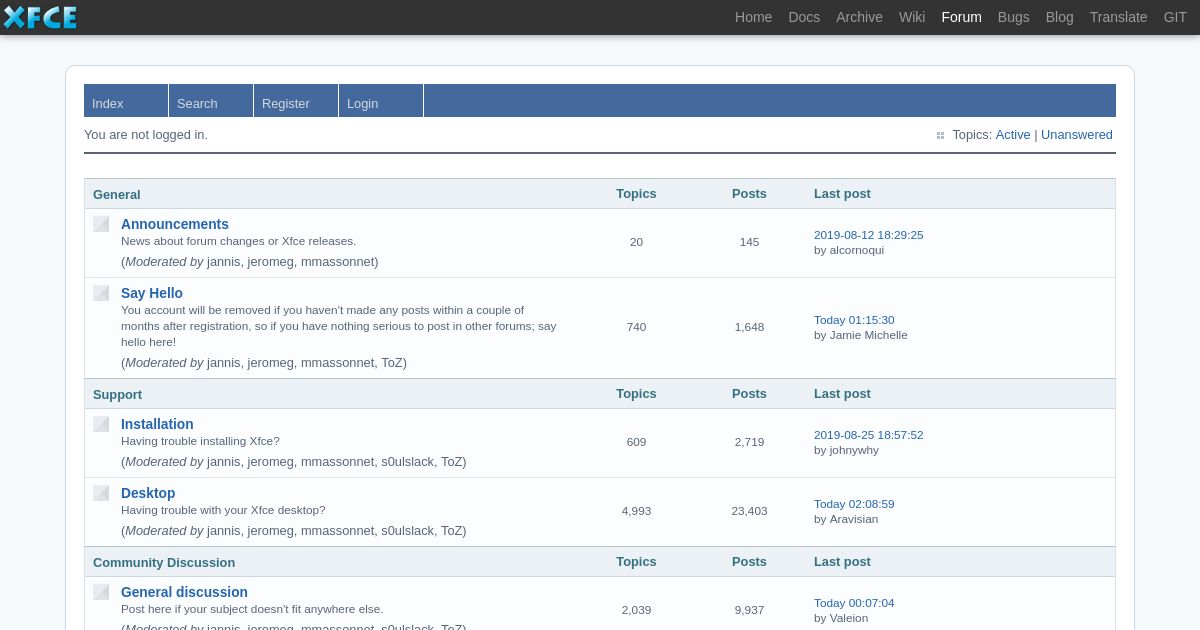1200x630 pixels.
Task: Click the Announcements forum status icon
Action: (x=101, y=224)
